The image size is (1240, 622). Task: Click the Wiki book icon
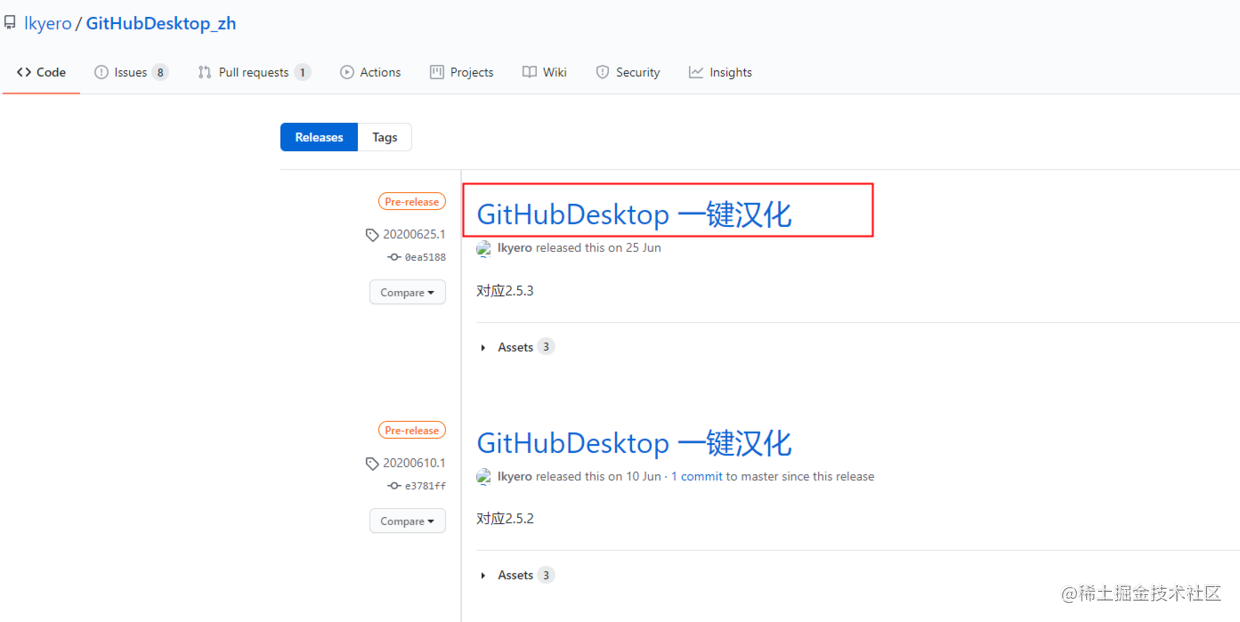[529, 72]
